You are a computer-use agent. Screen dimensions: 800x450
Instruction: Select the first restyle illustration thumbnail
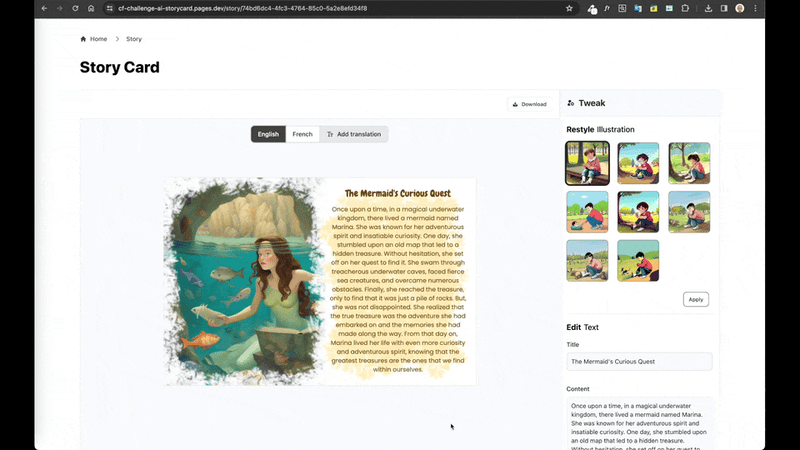[587, 163]
